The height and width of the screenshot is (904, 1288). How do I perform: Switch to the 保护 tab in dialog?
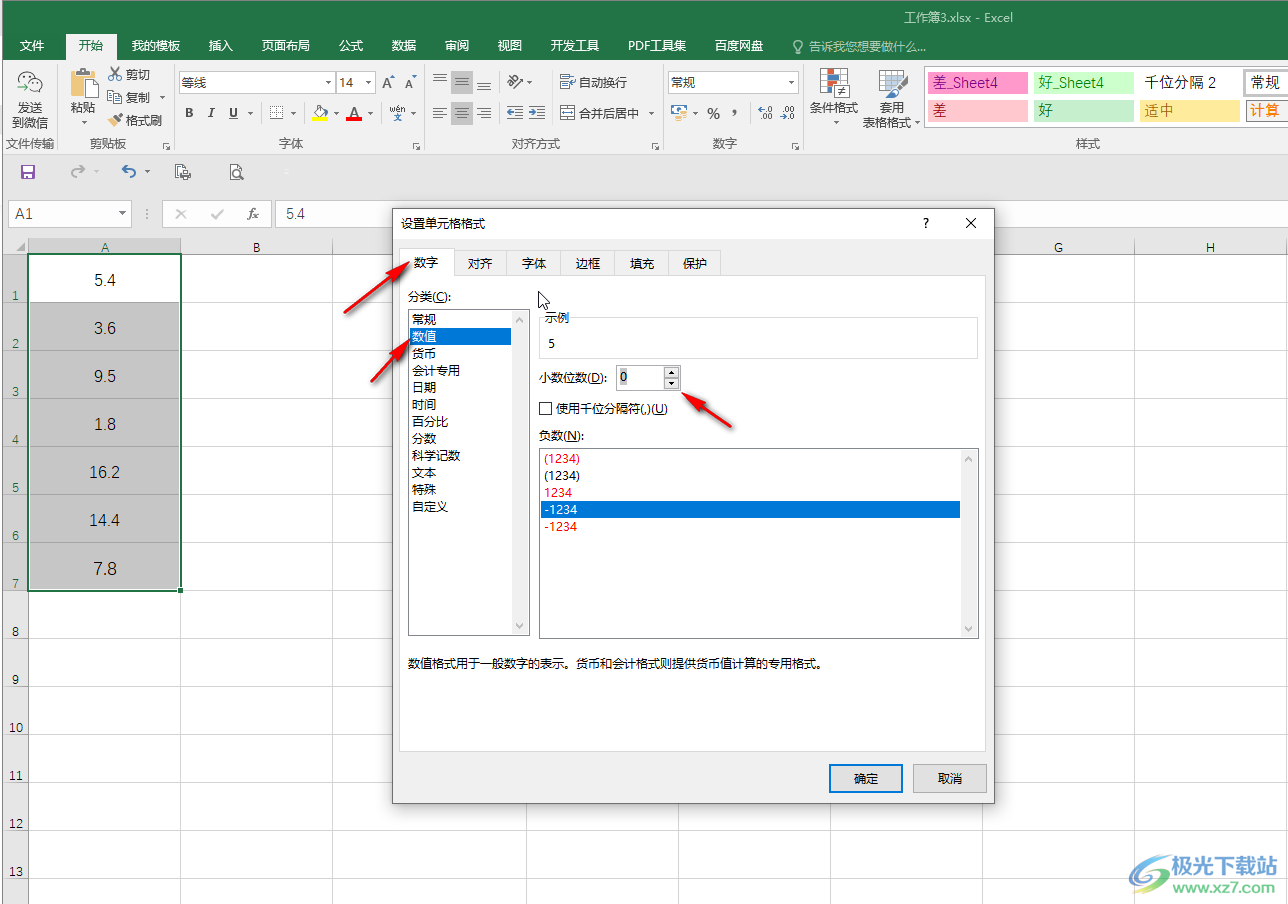tap(695, 264)
